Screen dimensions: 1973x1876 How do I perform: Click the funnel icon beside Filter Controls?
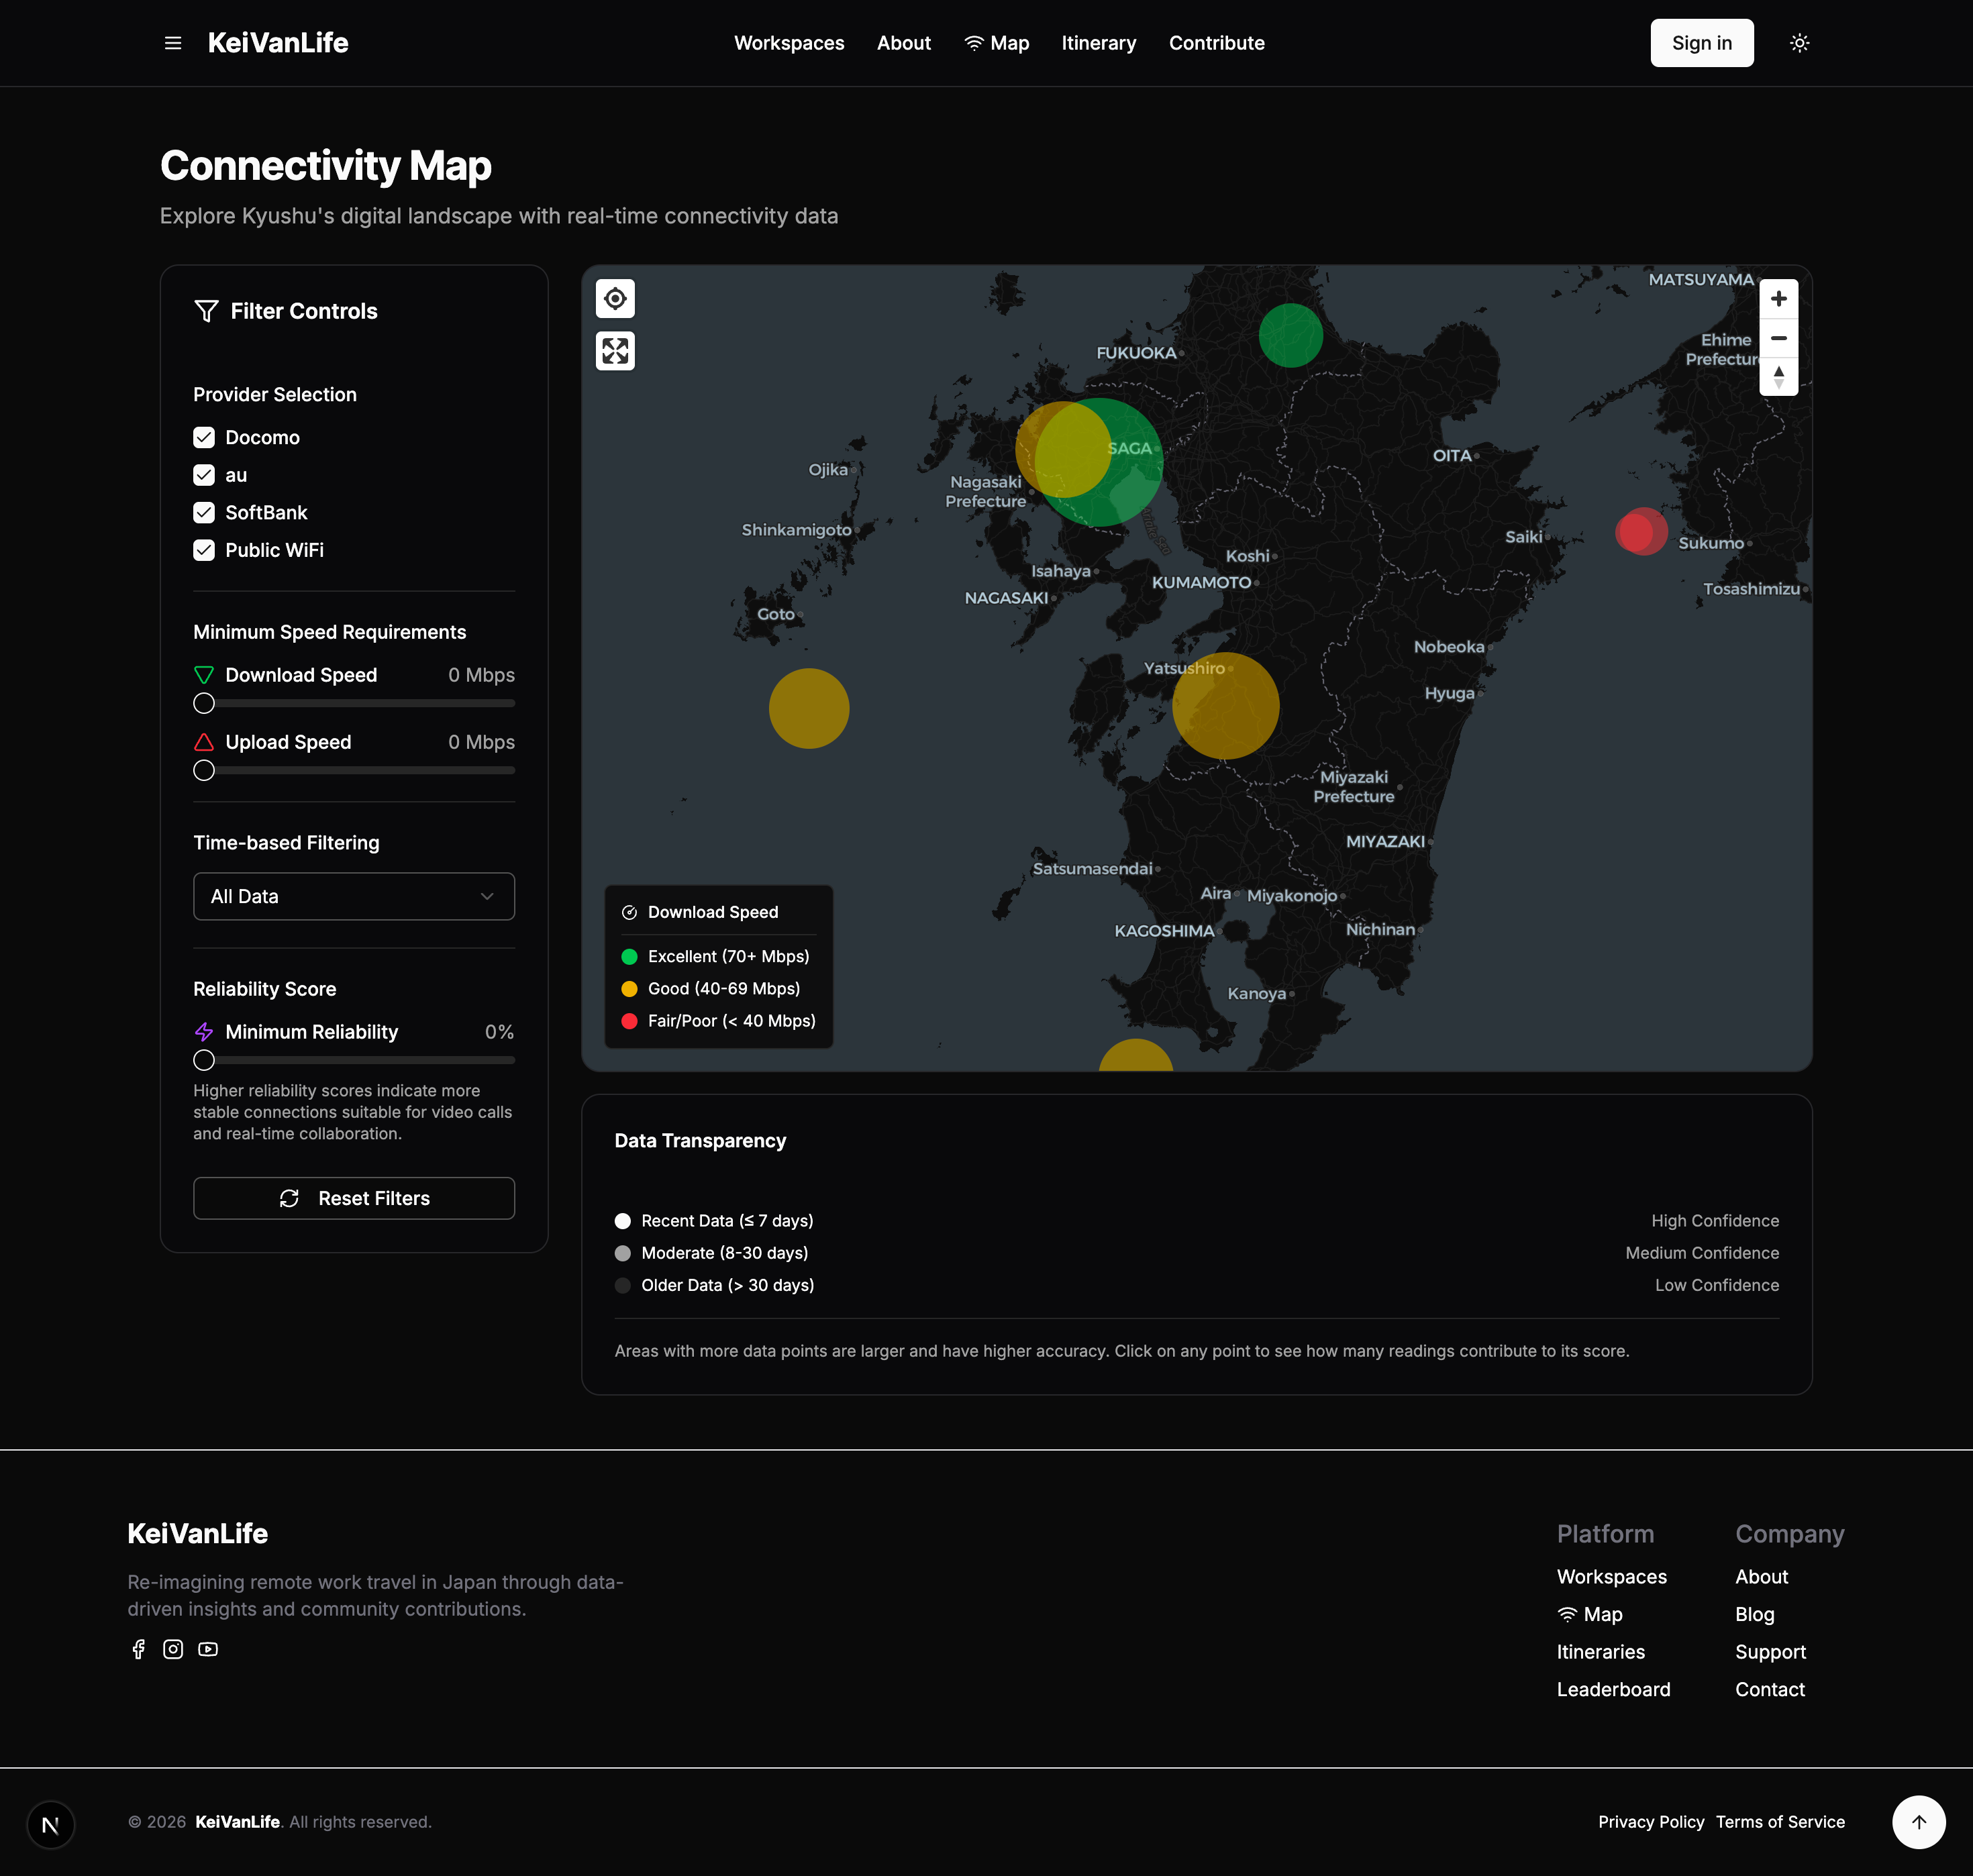click(206, 311)
